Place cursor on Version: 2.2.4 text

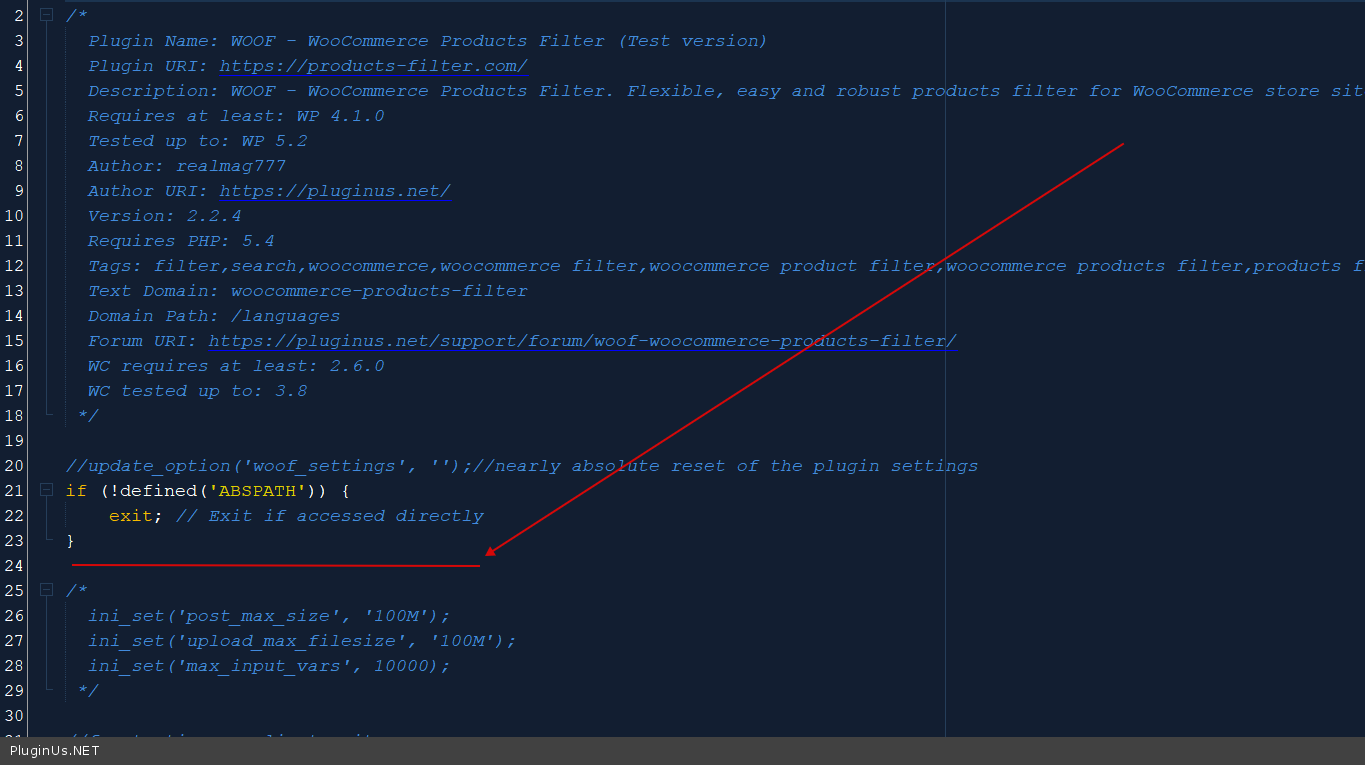tap(164, 216)
